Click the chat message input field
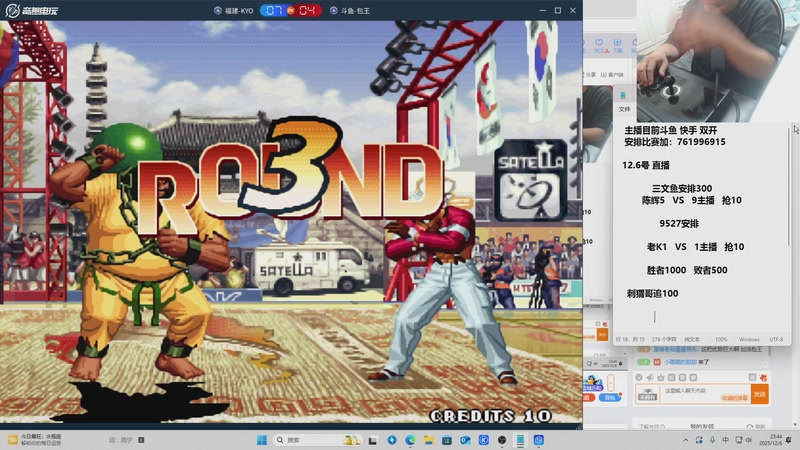Image resolution: width=800 pixels, height=450 pixels. coord(704,394)
